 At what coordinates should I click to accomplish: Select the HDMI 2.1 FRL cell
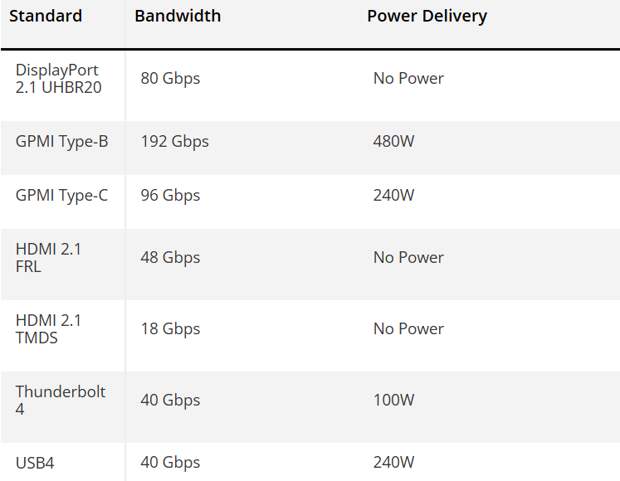(48, 258)
